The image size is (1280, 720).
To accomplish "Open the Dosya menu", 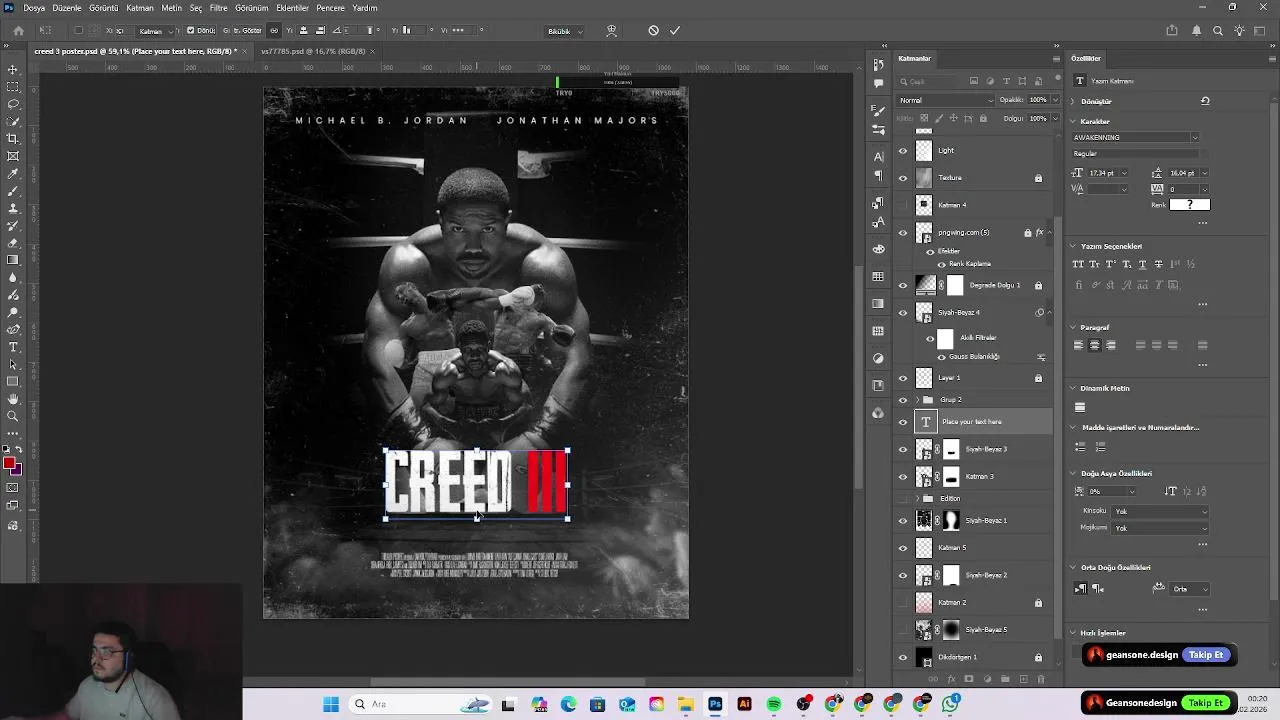I will tap(34, 7).
